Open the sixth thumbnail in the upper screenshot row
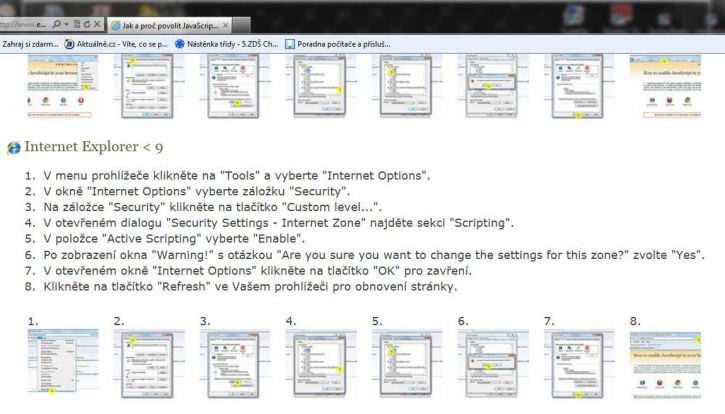Screen dimensions: 725x414 tap(492, 86)
